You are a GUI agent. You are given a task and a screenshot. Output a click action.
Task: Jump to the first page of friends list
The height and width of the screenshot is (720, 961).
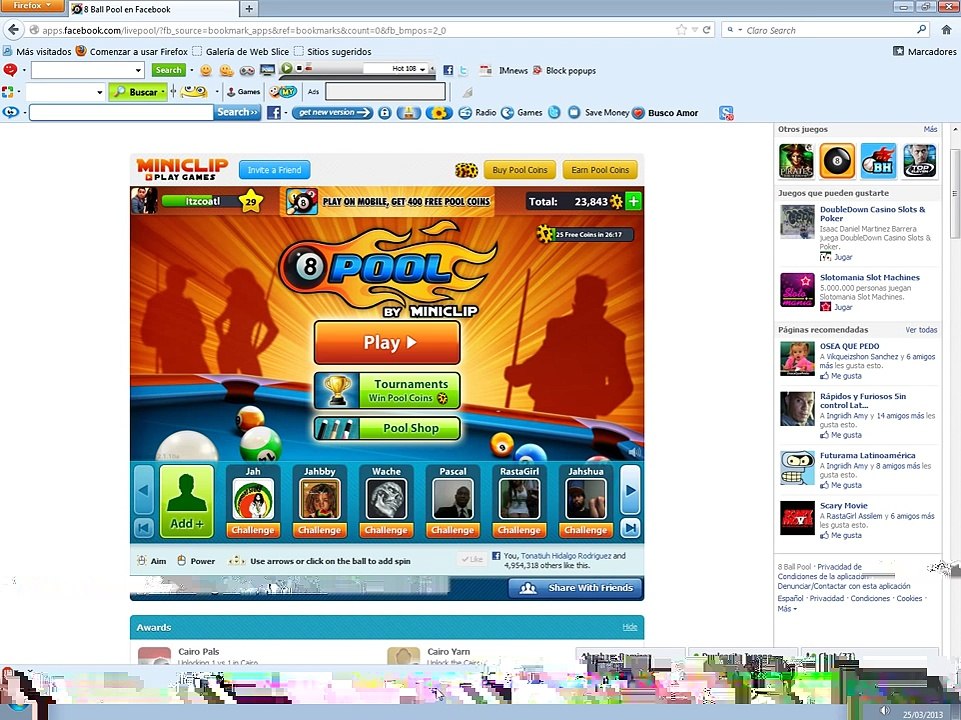click(x=143, y=528)
